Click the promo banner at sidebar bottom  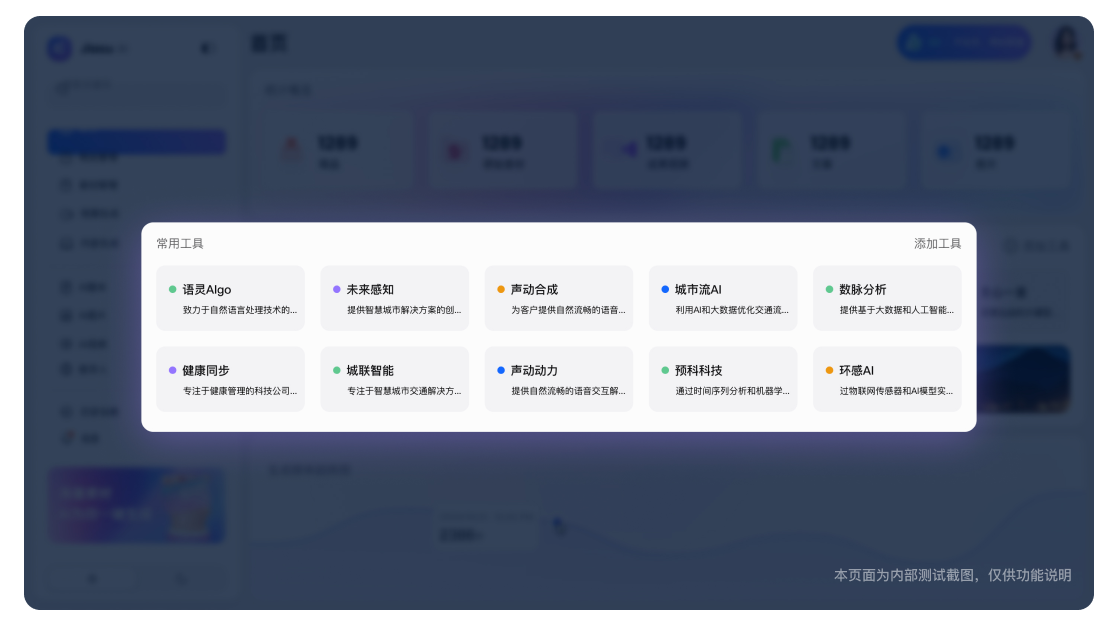pos(136,506)
